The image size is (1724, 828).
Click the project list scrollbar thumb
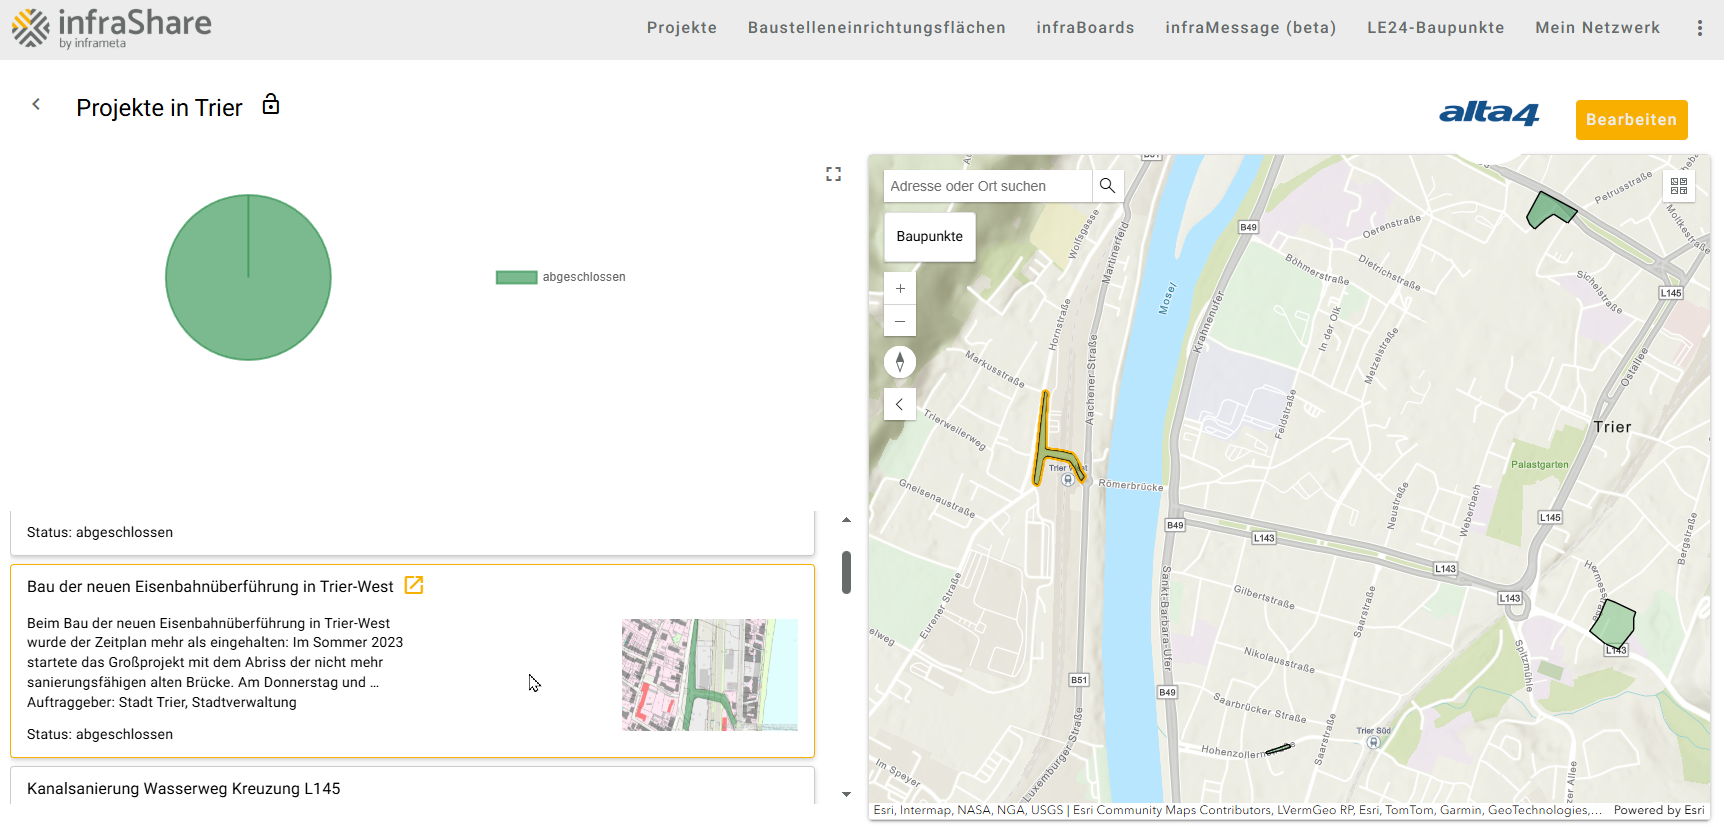coord(846,572)
